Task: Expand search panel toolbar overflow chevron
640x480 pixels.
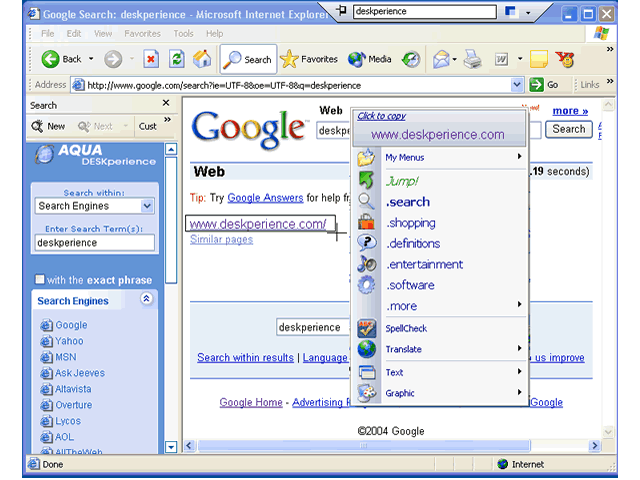Action: [167, 120]
